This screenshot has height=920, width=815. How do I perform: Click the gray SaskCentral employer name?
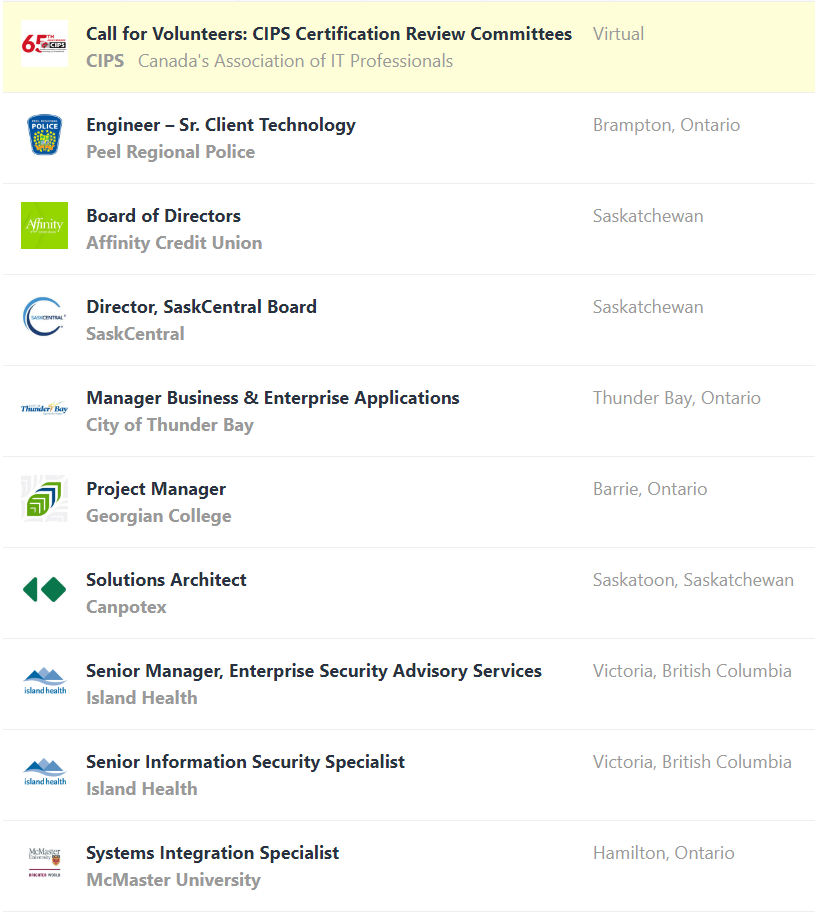coord(135,334)
